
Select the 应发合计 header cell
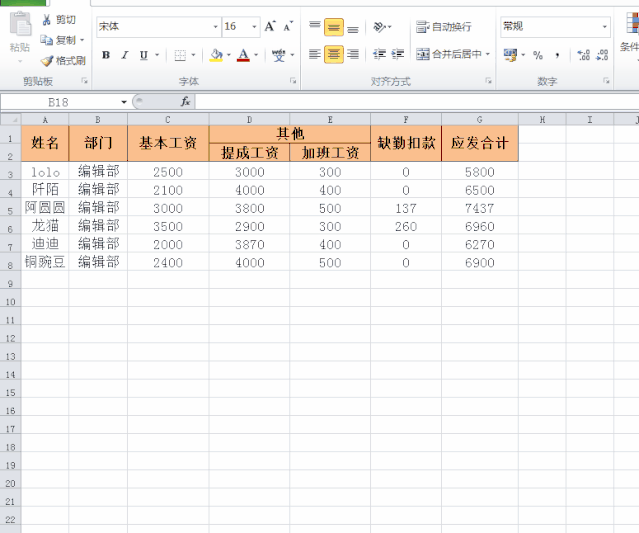tap(479, 143)
